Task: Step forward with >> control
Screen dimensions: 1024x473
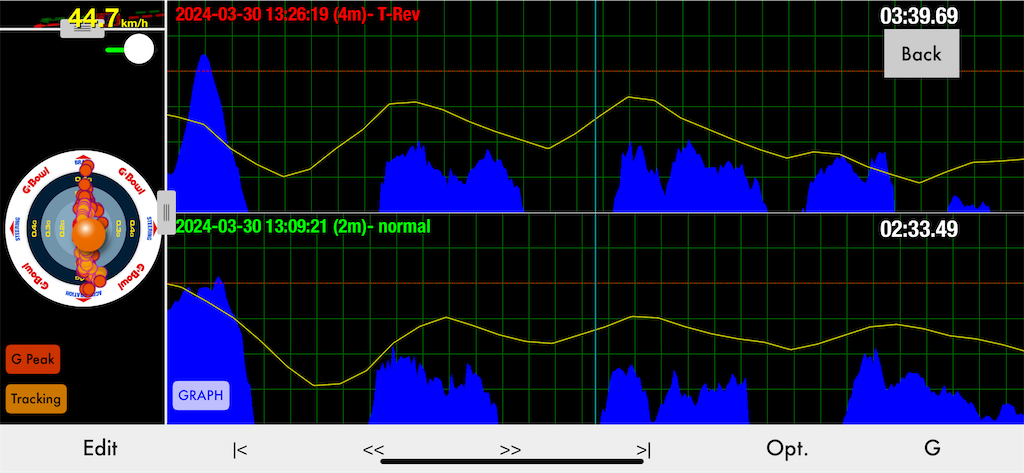Action: pos(511,449)
